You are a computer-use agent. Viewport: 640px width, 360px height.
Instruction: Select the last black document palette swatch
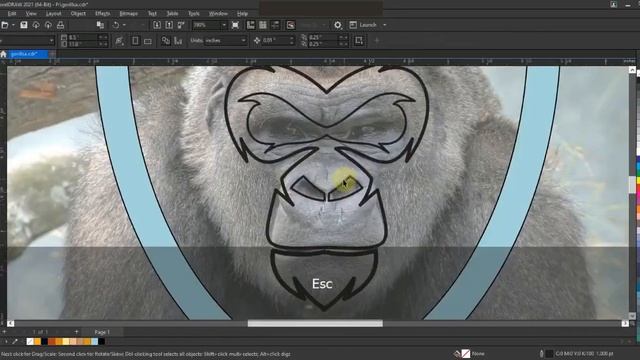tap(101, 341)
